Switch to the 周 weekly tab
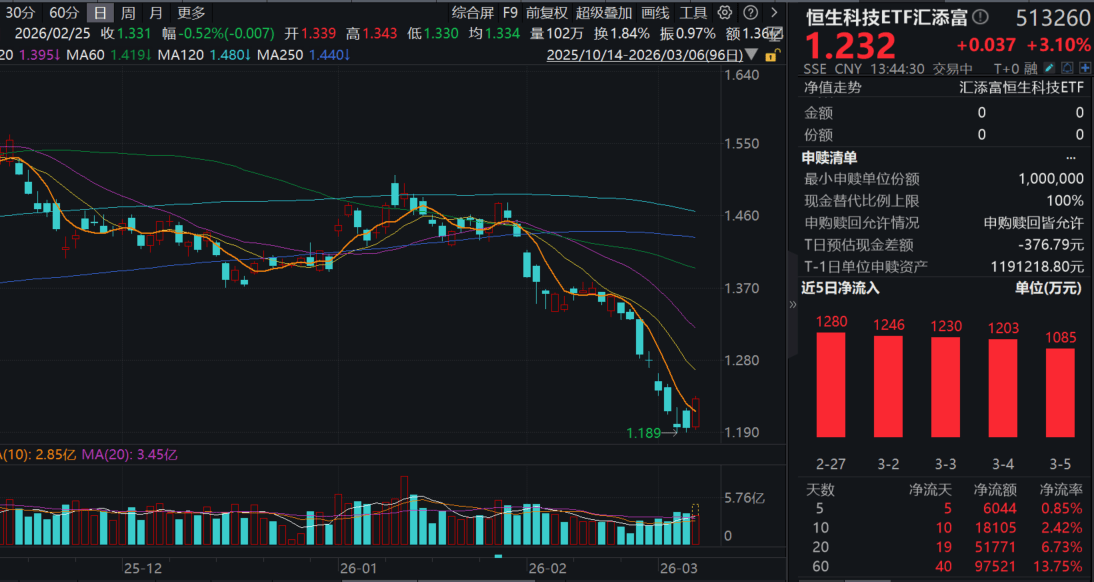 [x=127, y=13]
